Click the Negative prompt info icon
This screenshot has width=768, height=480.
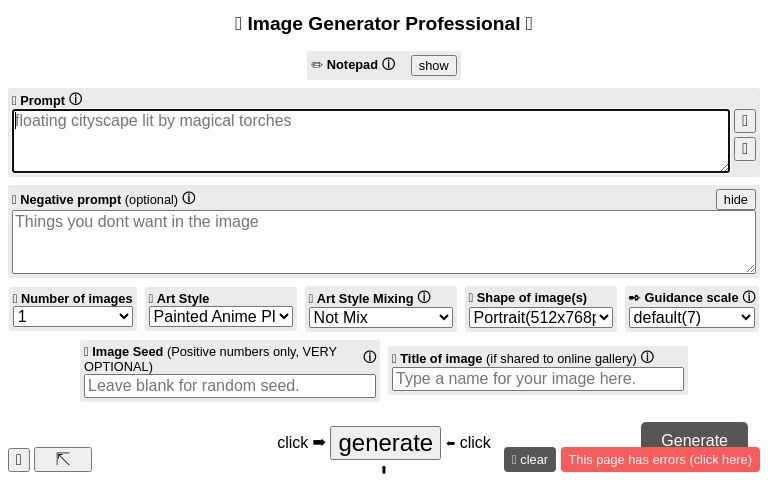pos(188,198)
